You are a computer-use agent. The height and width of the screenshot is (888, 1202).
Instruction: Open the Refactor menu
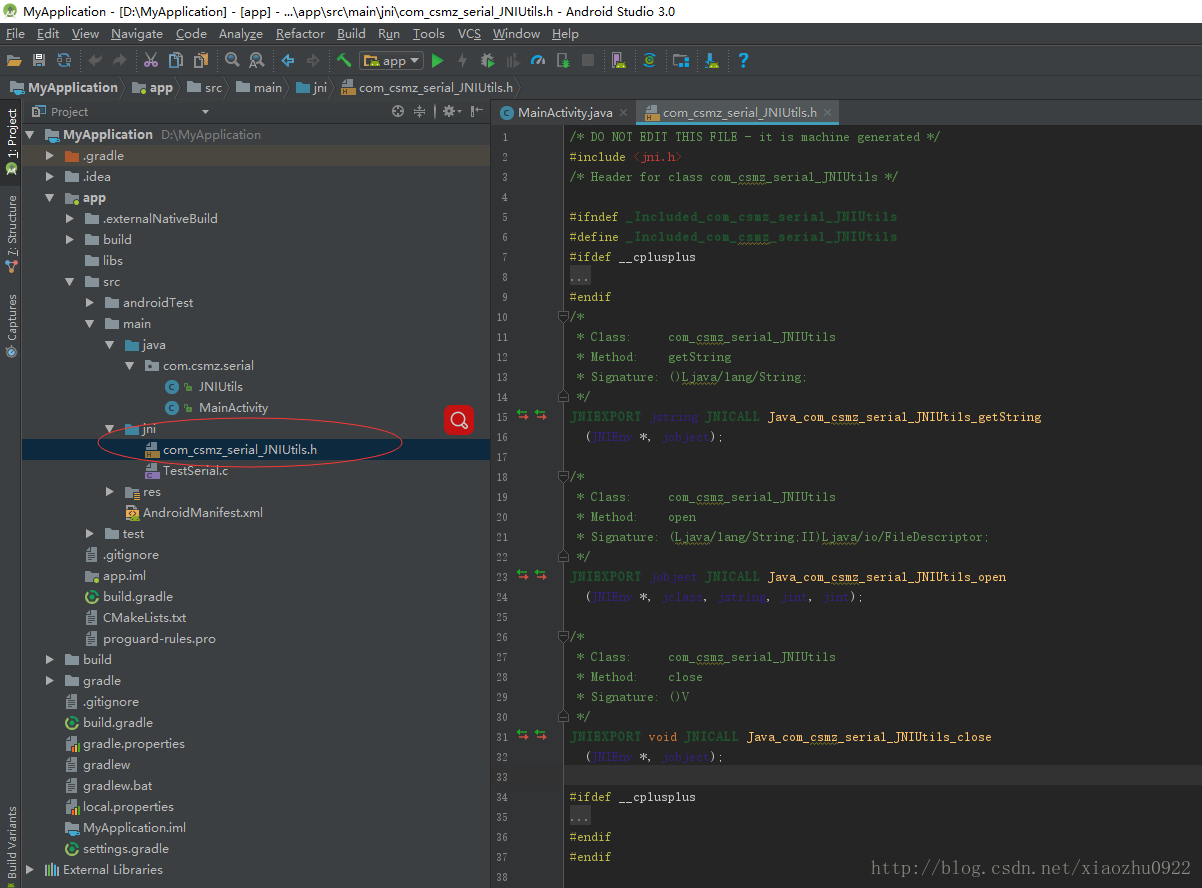coord(300,33)
